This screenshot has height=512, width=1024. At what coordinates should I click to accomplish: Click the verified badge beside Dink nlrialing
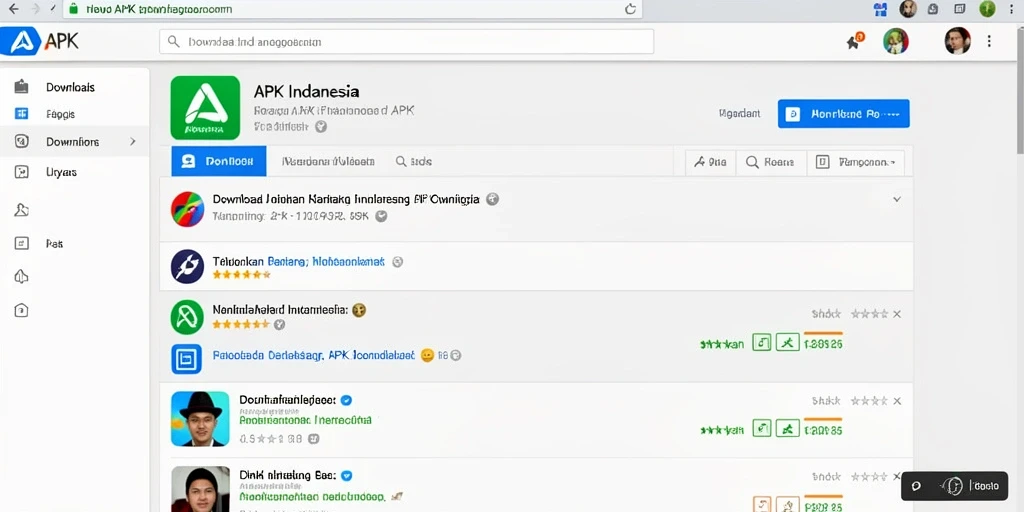coord(347,475)
